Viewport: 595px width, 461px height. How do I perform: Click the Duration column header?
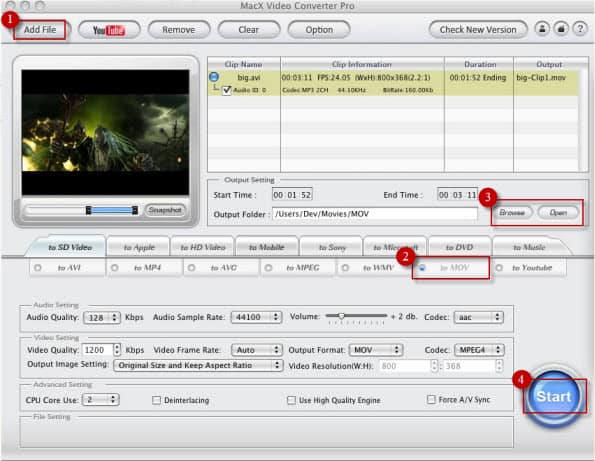[479, 64]
